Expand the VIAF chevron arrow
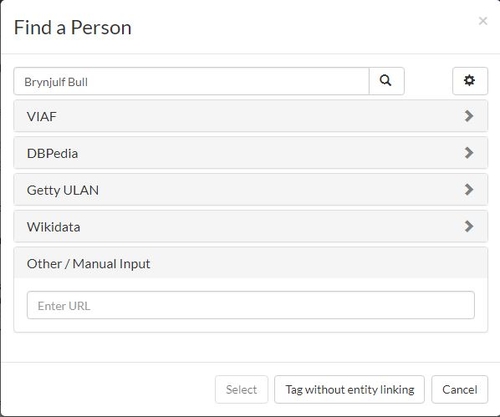500x417 pixels. [469, 116]
